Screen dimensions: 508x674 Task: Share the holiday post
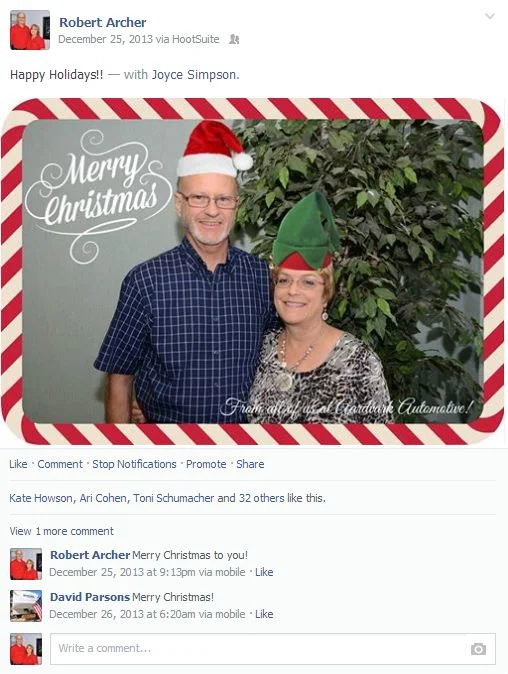tap(250, 464)
